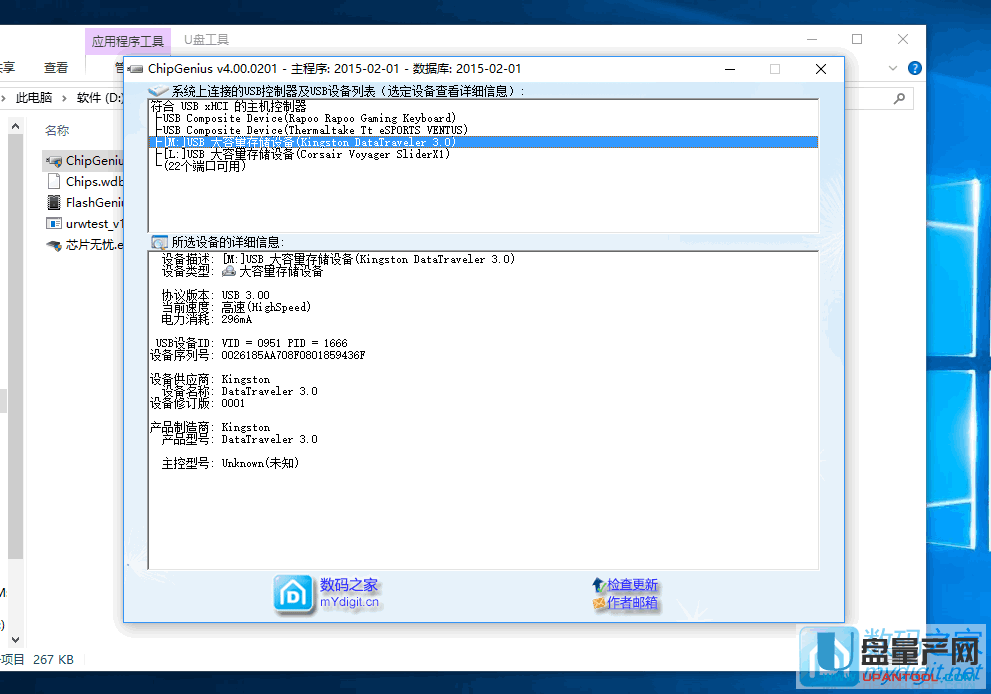Open the 查看 menu tab in Explorer
Screen dimensions: 991x694
click(x=56, y=68)
